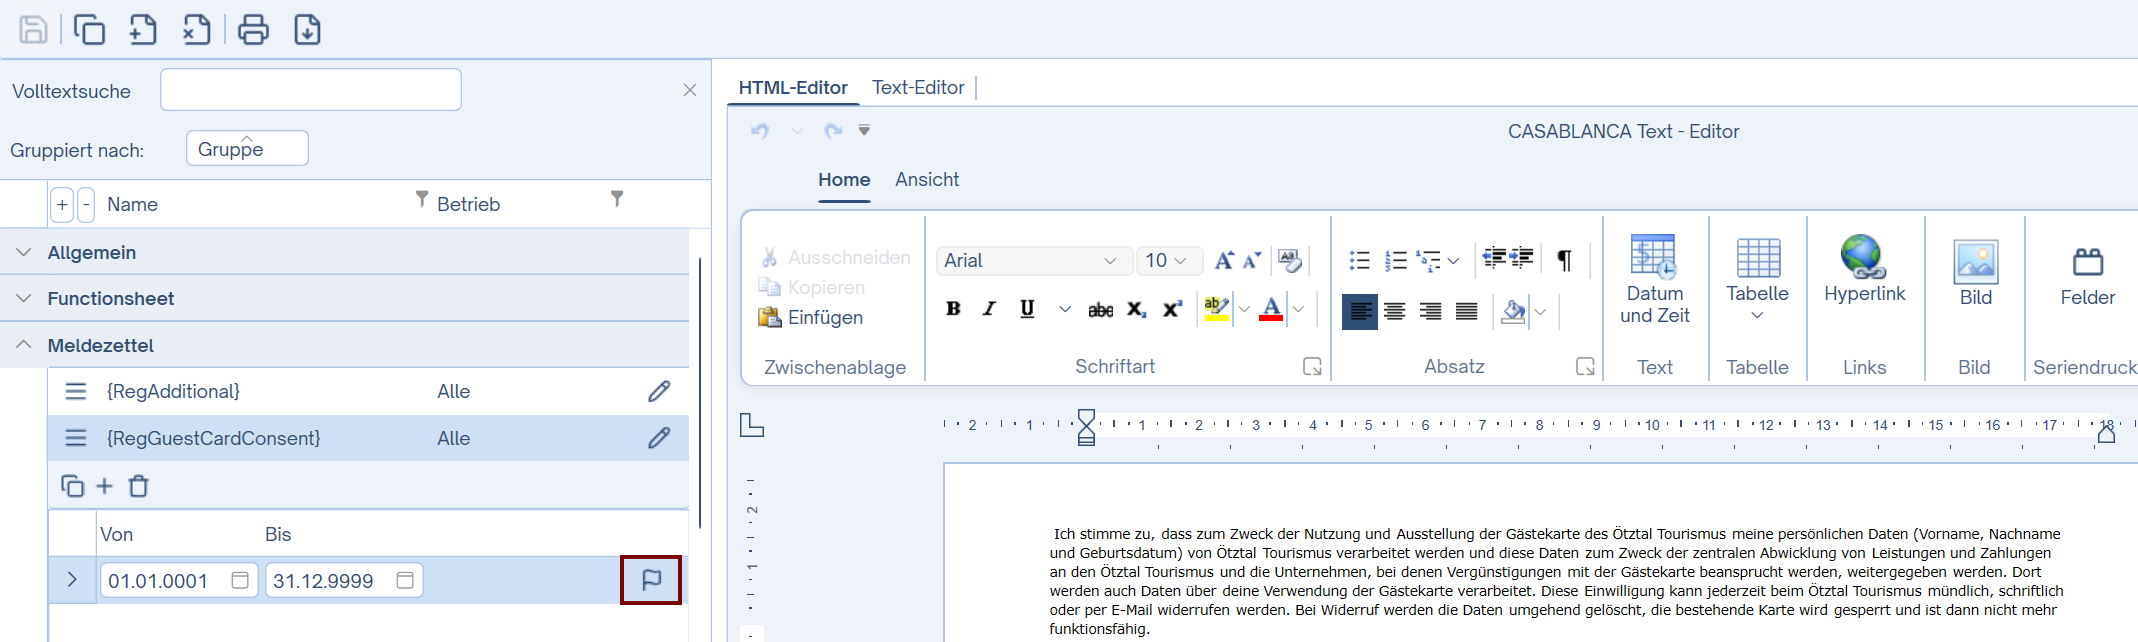Toggle superscript formatting
2138x642 pixels.
1172,310
